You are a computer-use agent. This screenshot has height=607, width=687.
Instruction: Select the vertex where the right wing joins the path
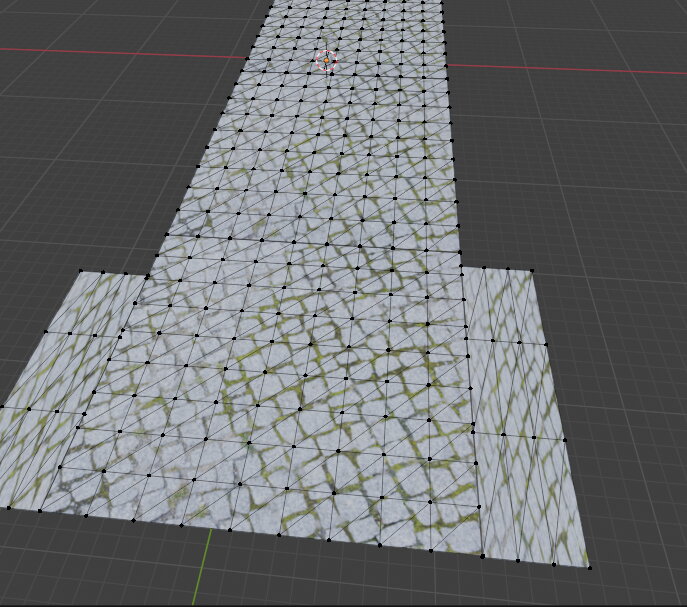[x=461, y=270]
